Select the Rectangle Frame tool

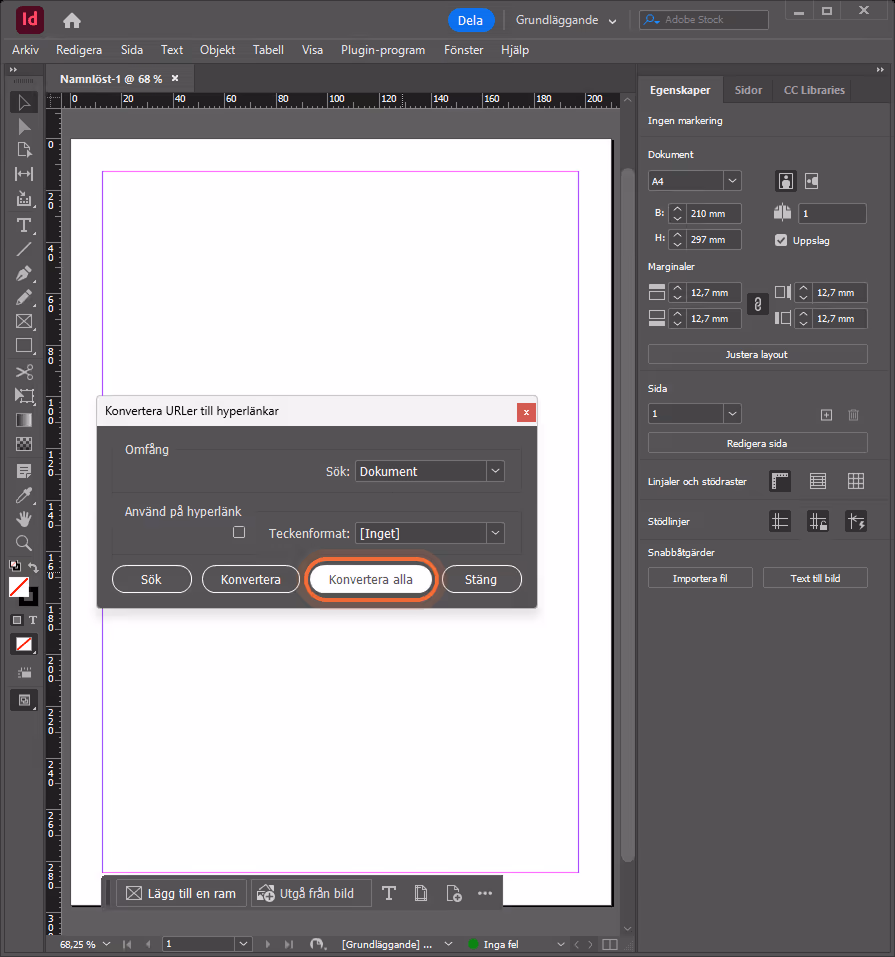tap(24, 322)
